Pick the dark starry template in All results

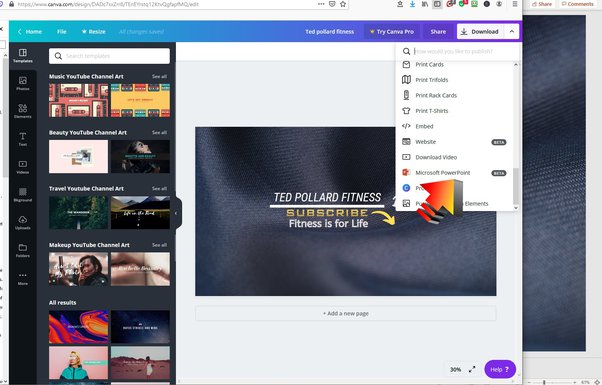[140, 327]
